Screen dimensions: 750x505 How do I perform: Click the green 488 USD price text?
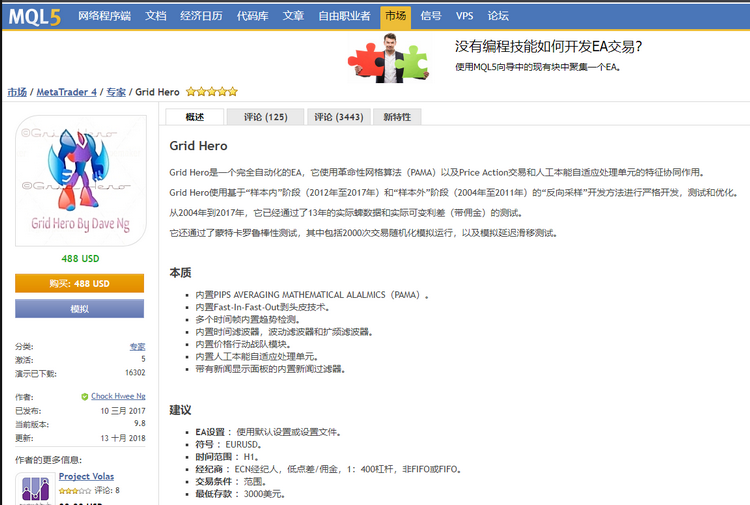(x=80, y=259)
